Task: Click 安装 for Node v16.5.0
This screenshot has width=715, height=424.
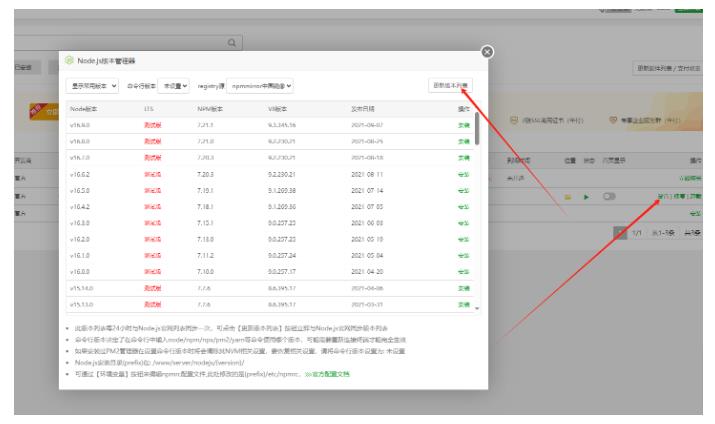Action: point(464,191)
